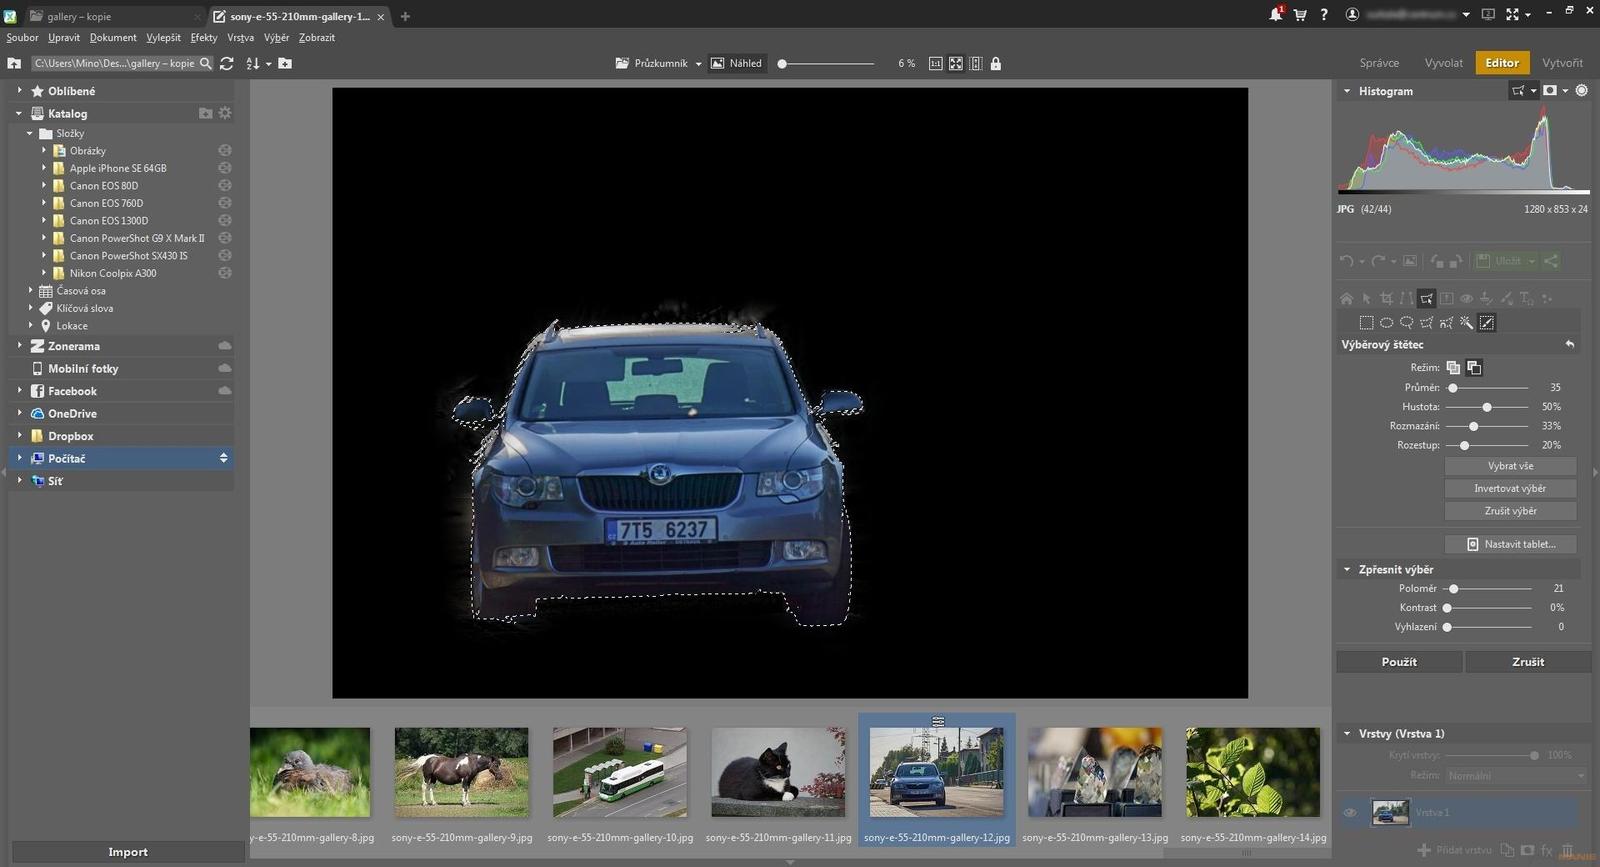This screenshot has width=1600, height=867.
Task: Expand the Canon EOS 80D folder
Action: pos(44,185)
